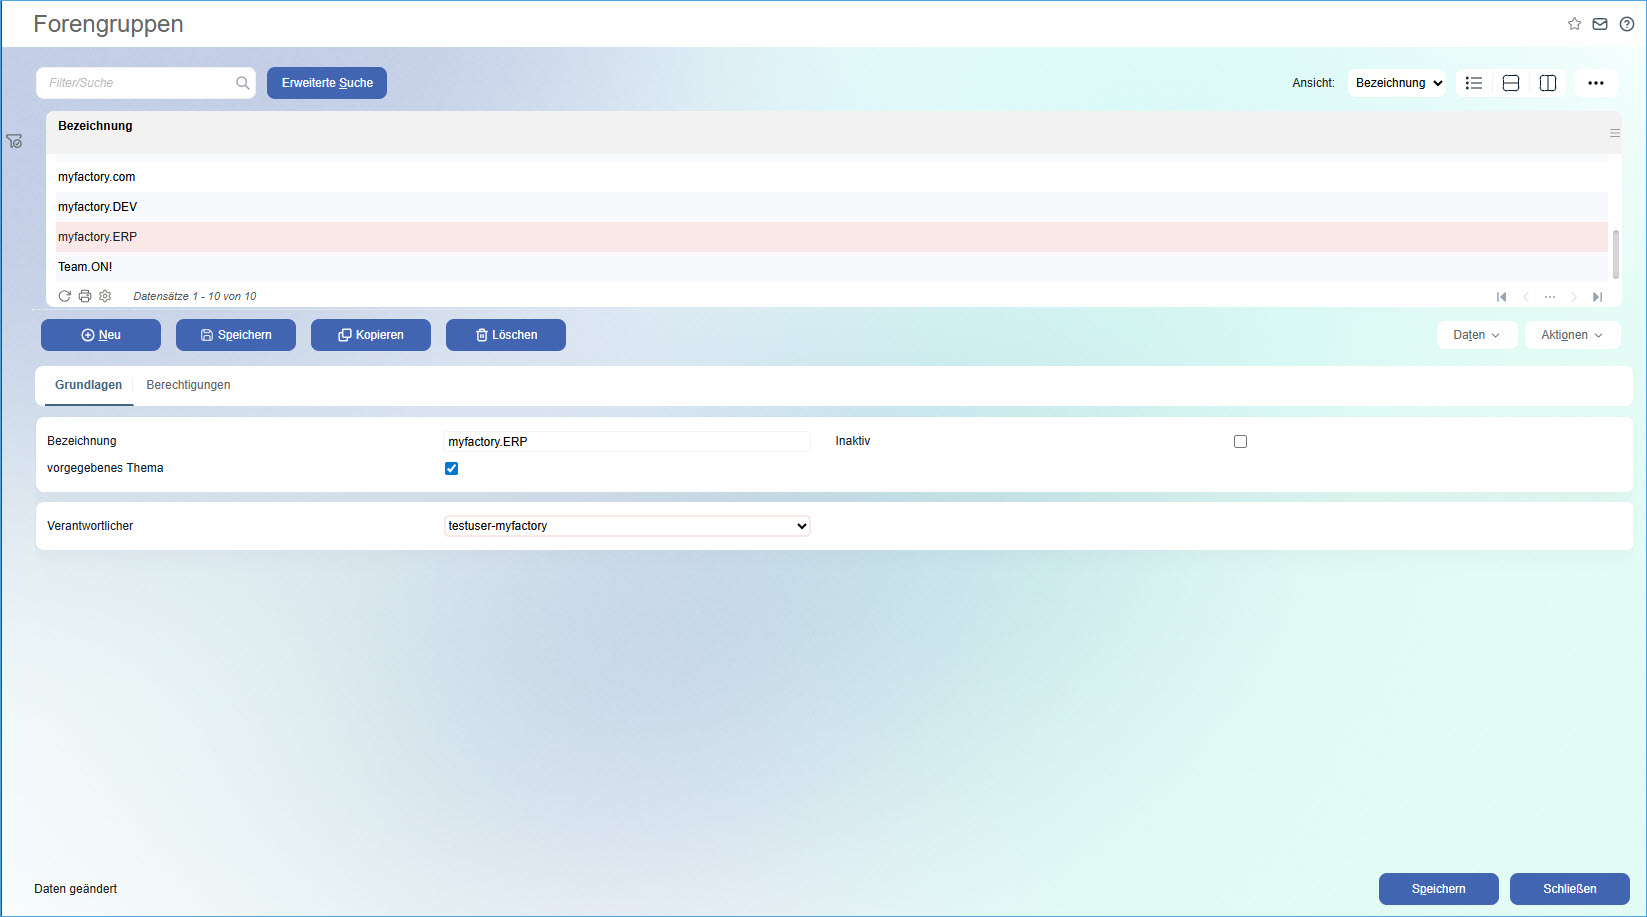Refresh the record list

[64, 296]
